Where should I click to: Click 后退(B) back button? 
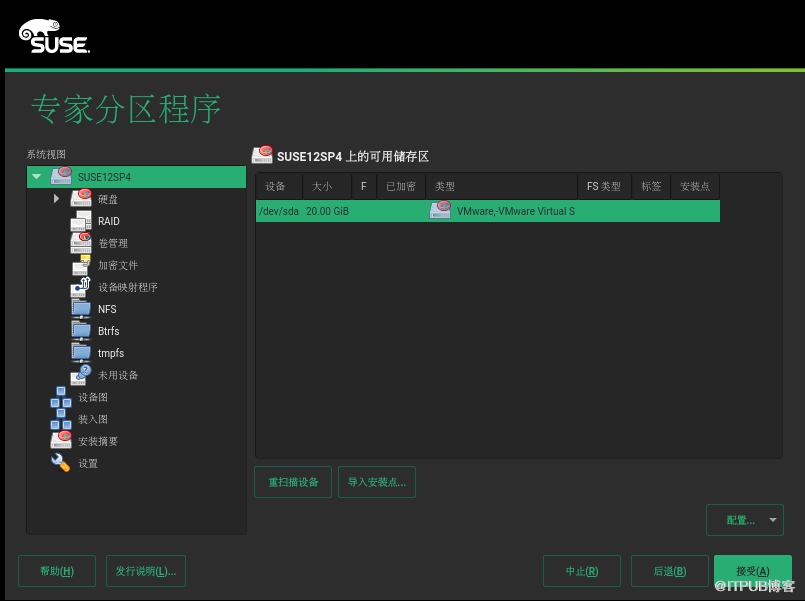(x=669, y=571)
